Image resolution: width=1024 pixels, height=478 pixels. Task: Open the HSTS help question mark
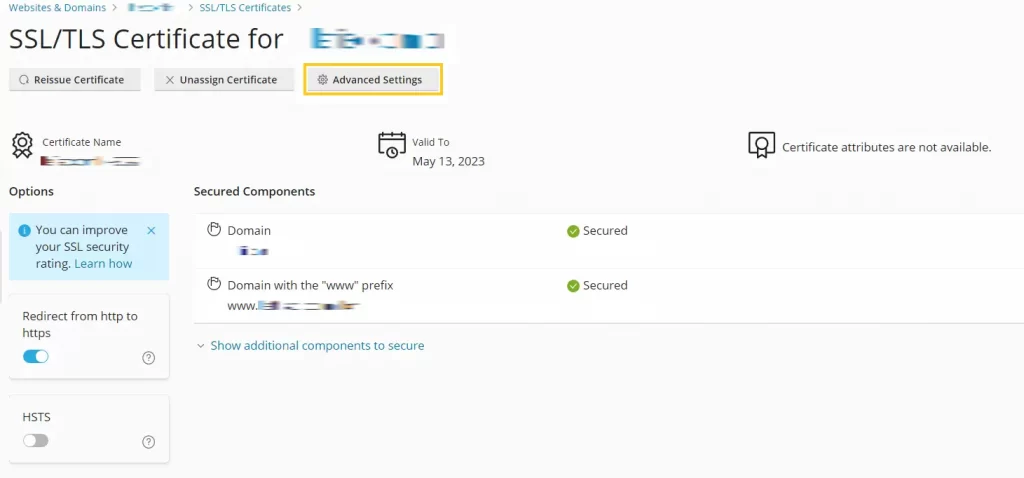tap(148, 442)
